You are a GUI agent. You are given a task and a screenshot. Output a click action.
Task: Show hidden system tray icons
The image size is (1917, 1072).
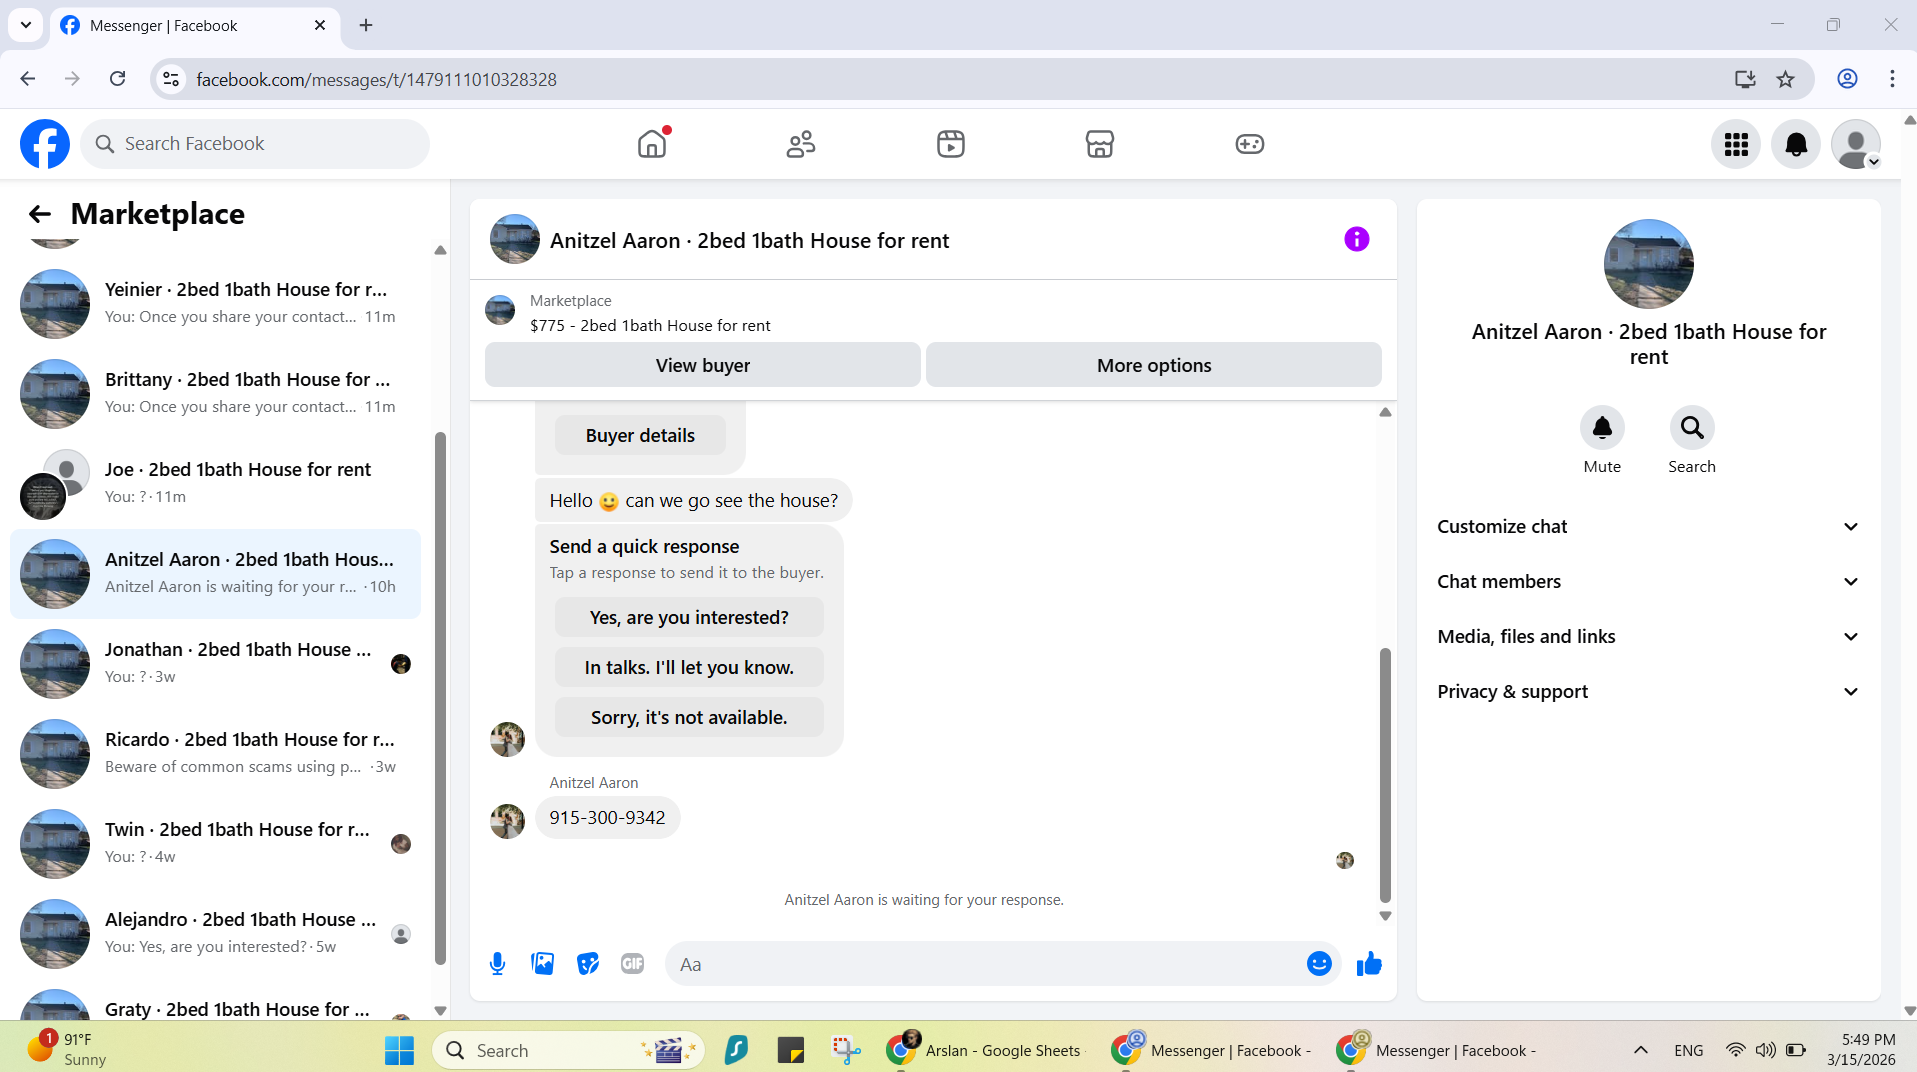[1640, 1050]
